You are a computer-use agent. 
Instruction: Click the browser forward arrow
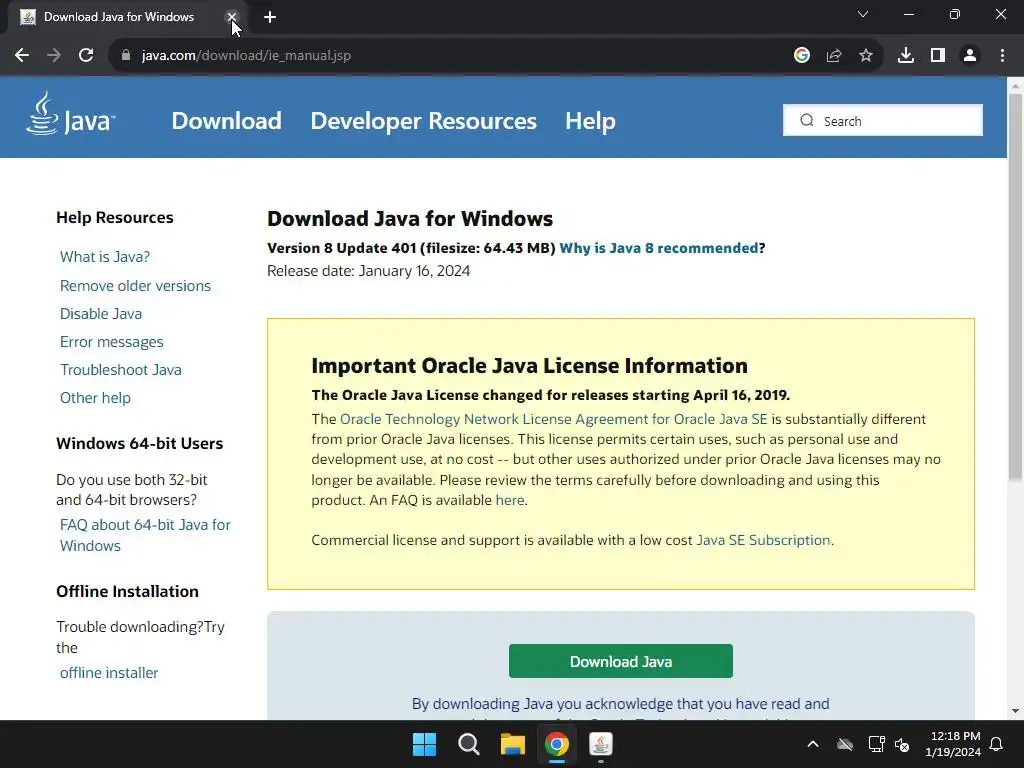pos(54,56)
